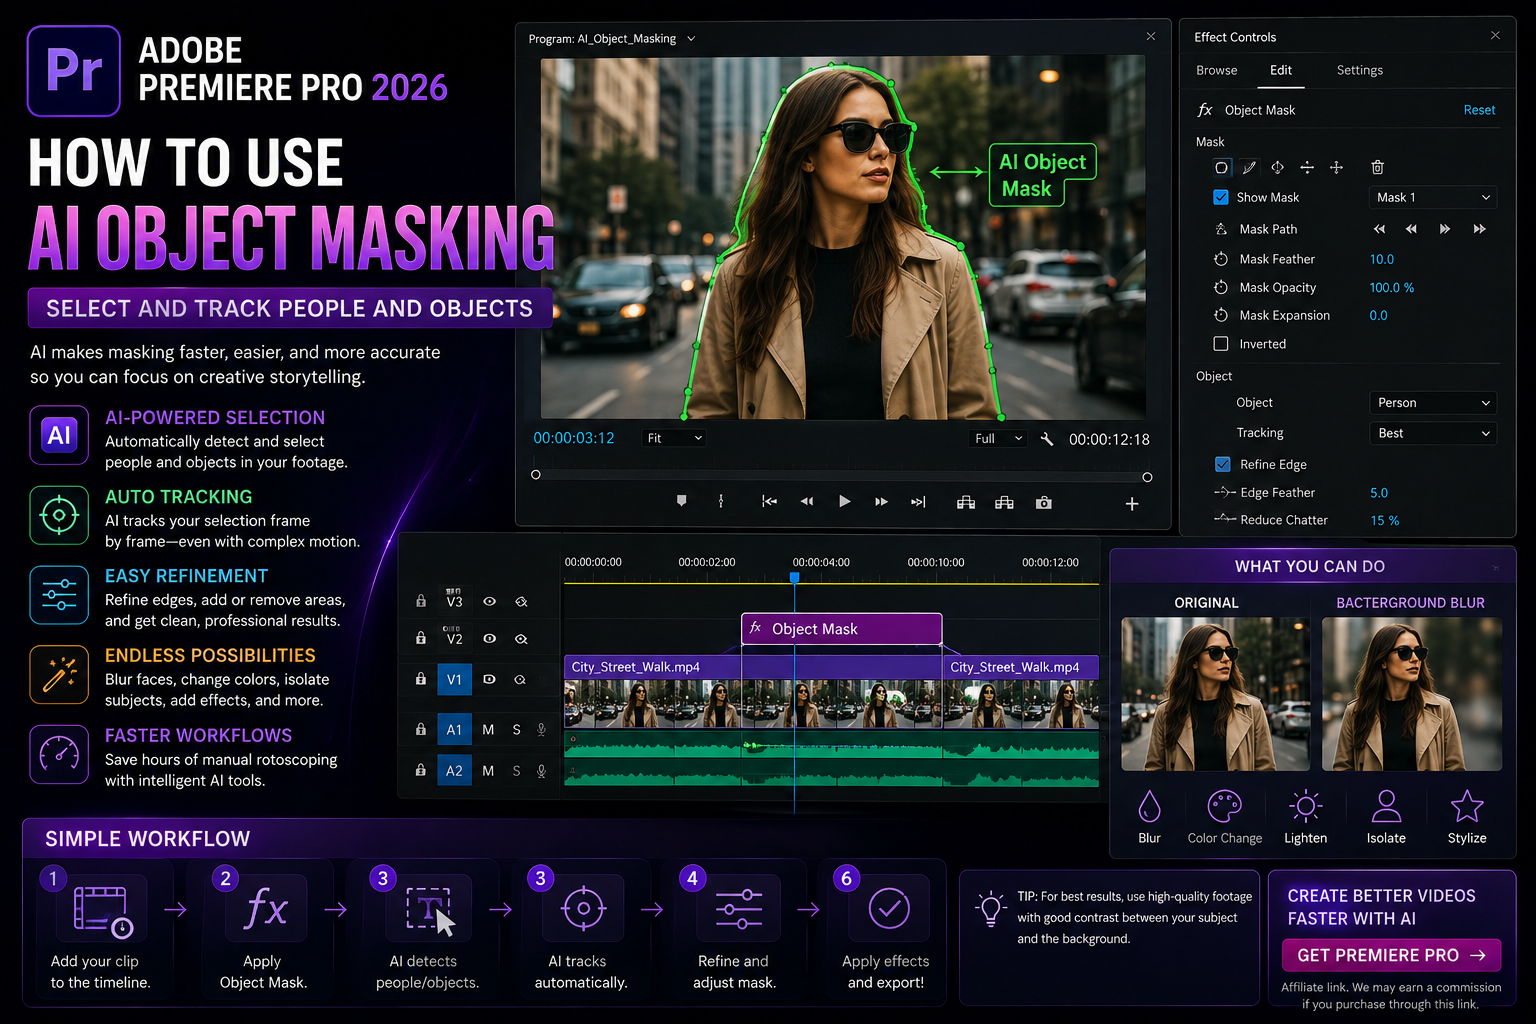Delete mask using the trash icon
The width and height of the screenshot is (1536, 1024).
point(1377,167)
